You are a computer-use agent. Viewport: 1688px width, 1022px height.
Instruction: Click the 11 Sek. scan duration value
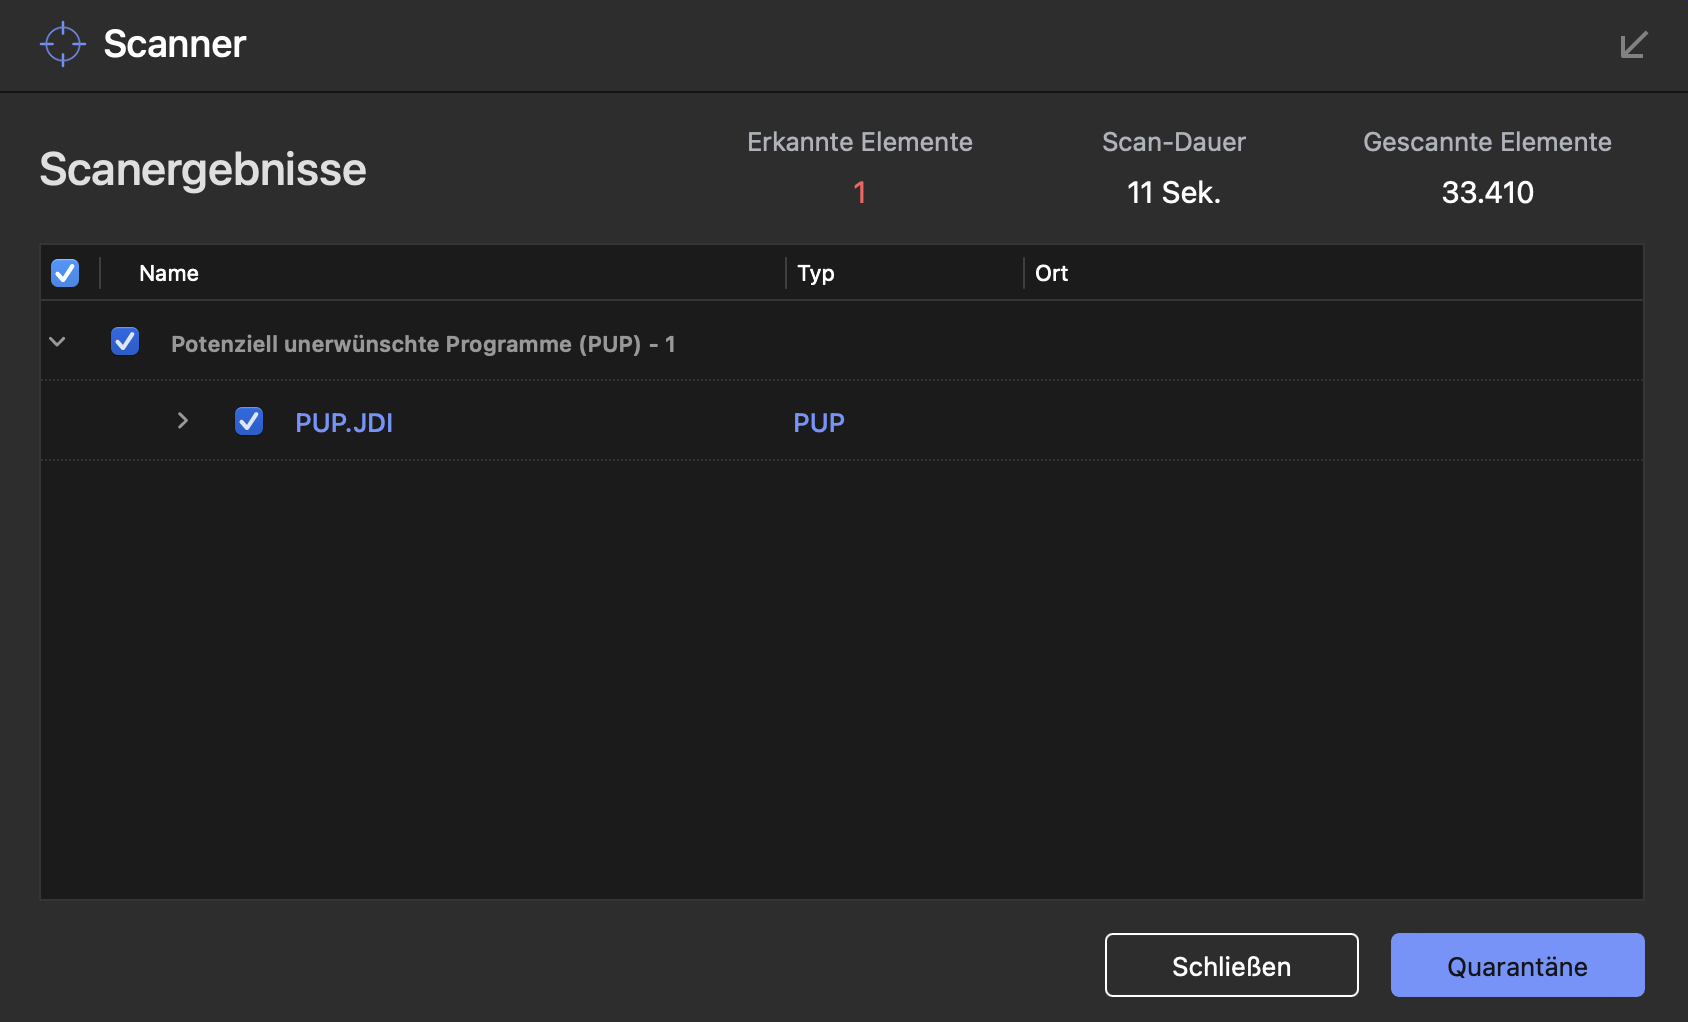tap(1174, 192)
